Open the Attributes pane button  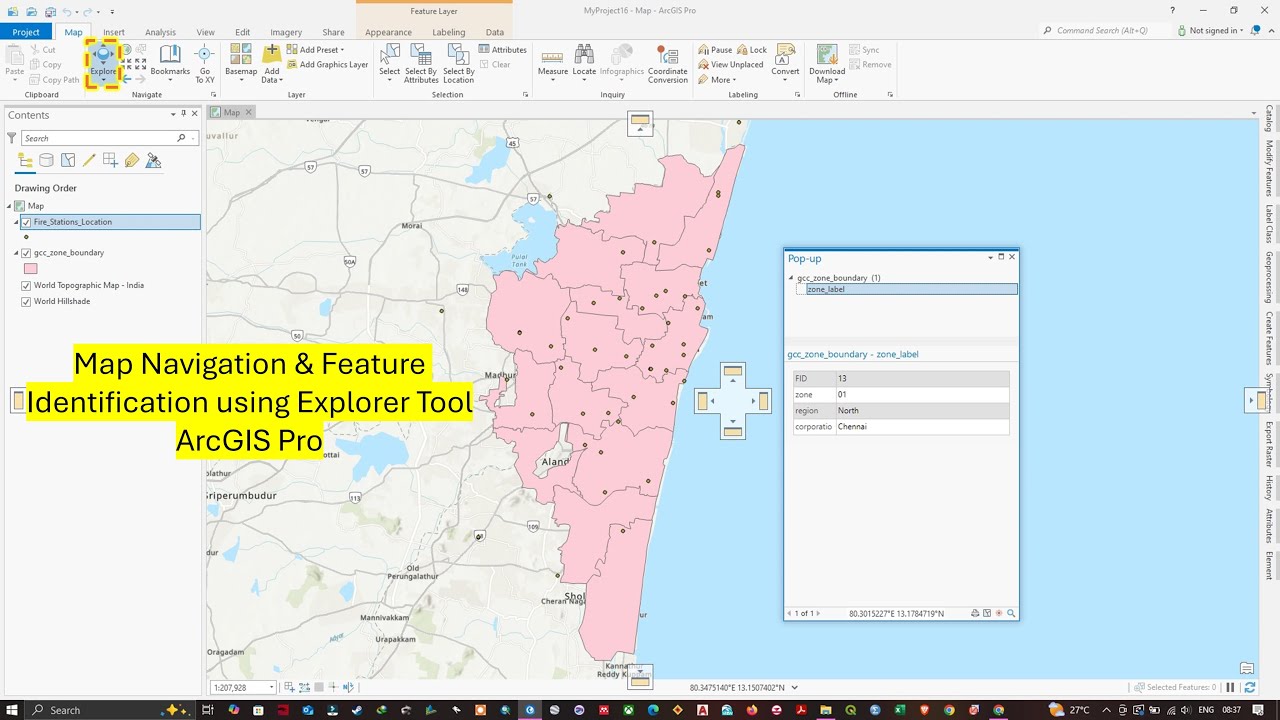click(502, 50)
